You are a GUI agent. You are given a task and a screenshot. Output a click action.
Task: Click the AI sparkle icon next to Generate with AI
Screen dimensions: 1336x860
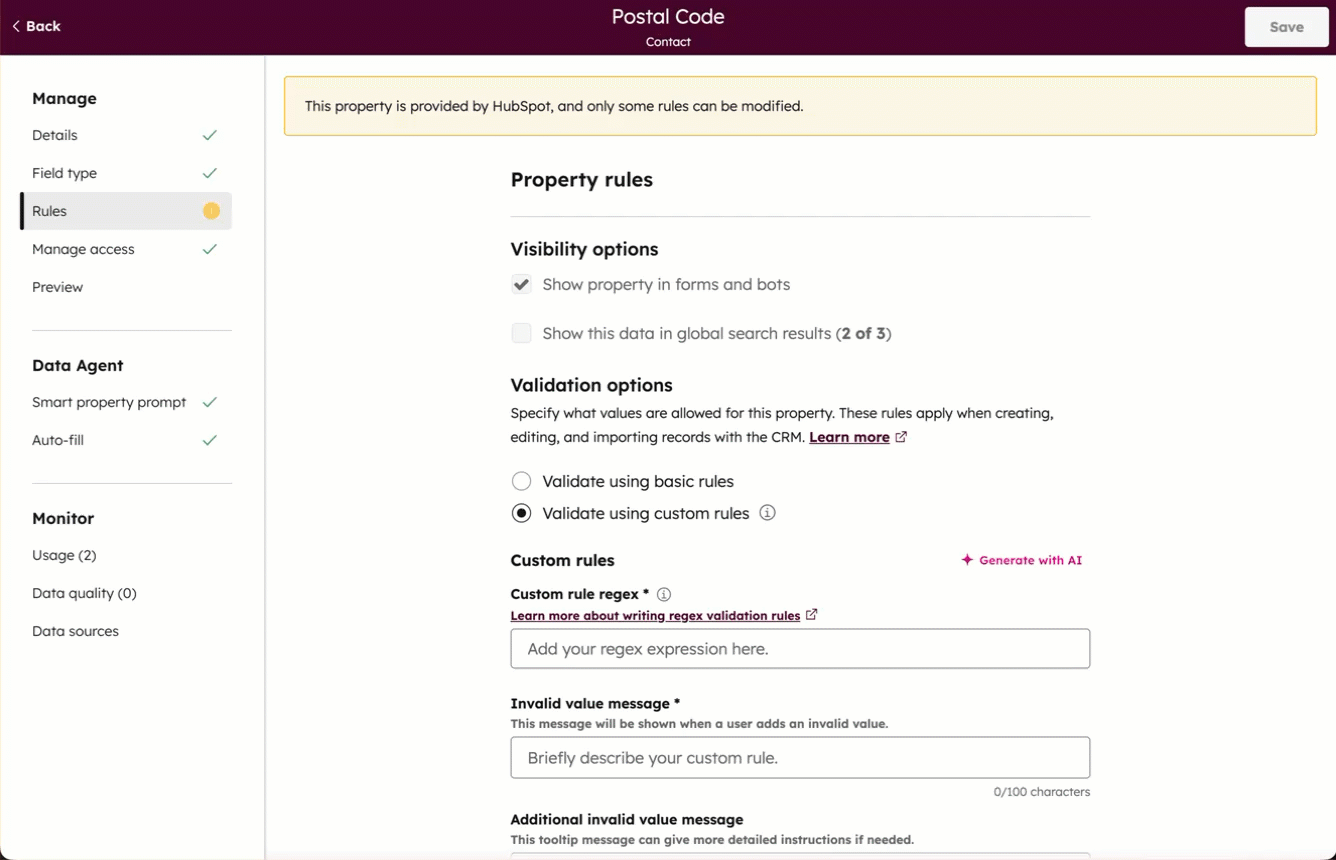pyautogui.click(x=967, y=560)
